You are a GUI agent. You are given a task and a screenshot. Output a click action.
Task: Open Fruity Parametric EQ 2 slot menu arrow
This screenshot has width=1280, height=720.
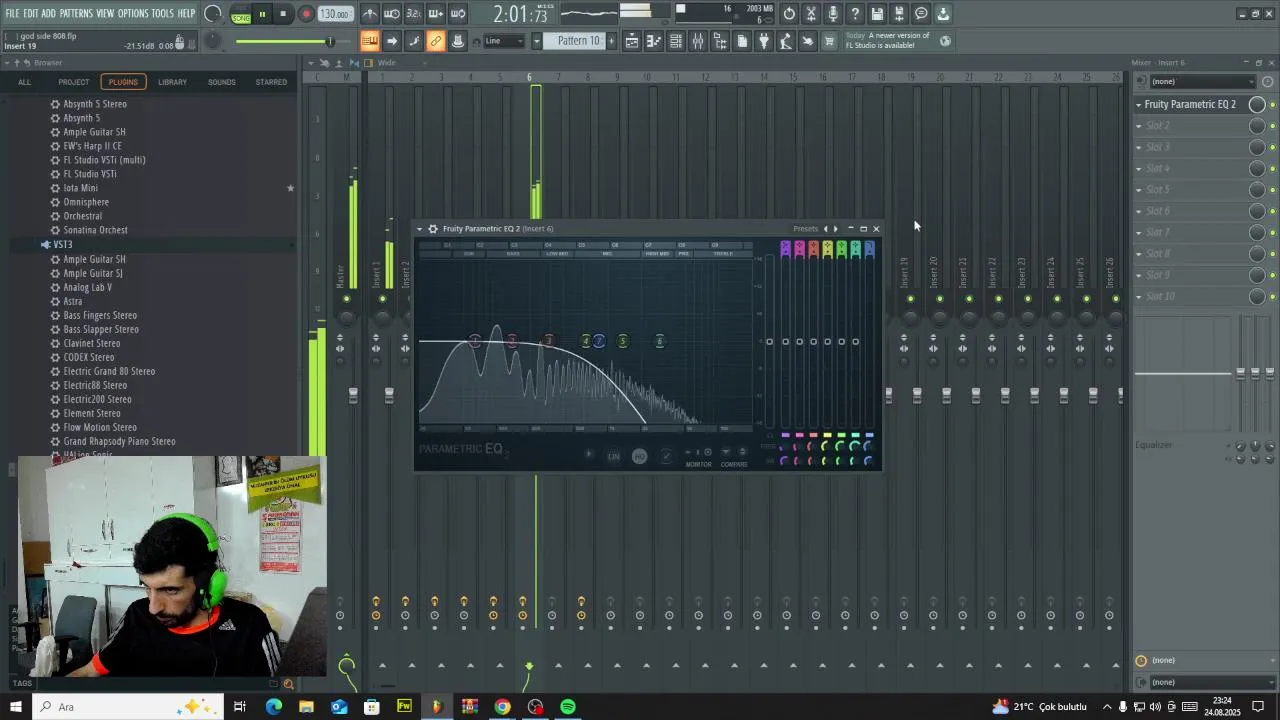pyautogui.click(x=1139, y=104)
